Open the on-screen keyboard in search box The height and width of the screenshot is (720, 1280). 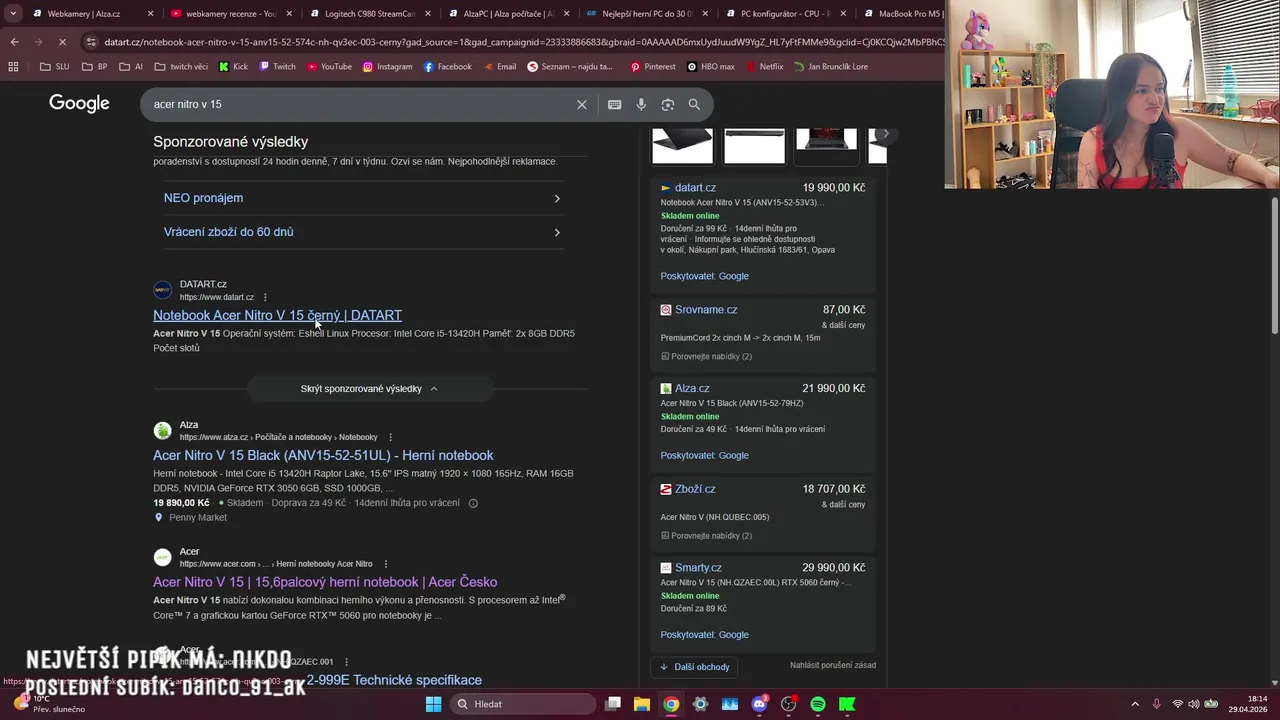pos(615,104)
